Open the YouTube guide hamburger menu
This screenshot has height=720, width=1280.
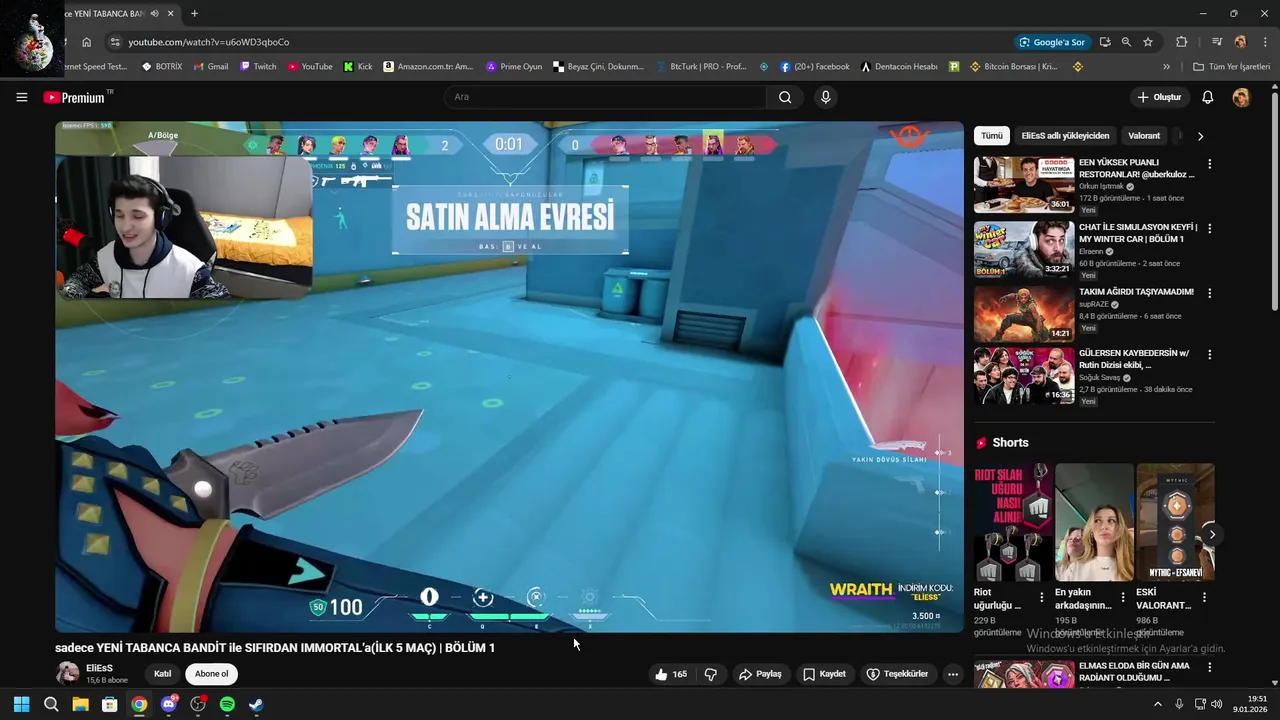point(21,97)
